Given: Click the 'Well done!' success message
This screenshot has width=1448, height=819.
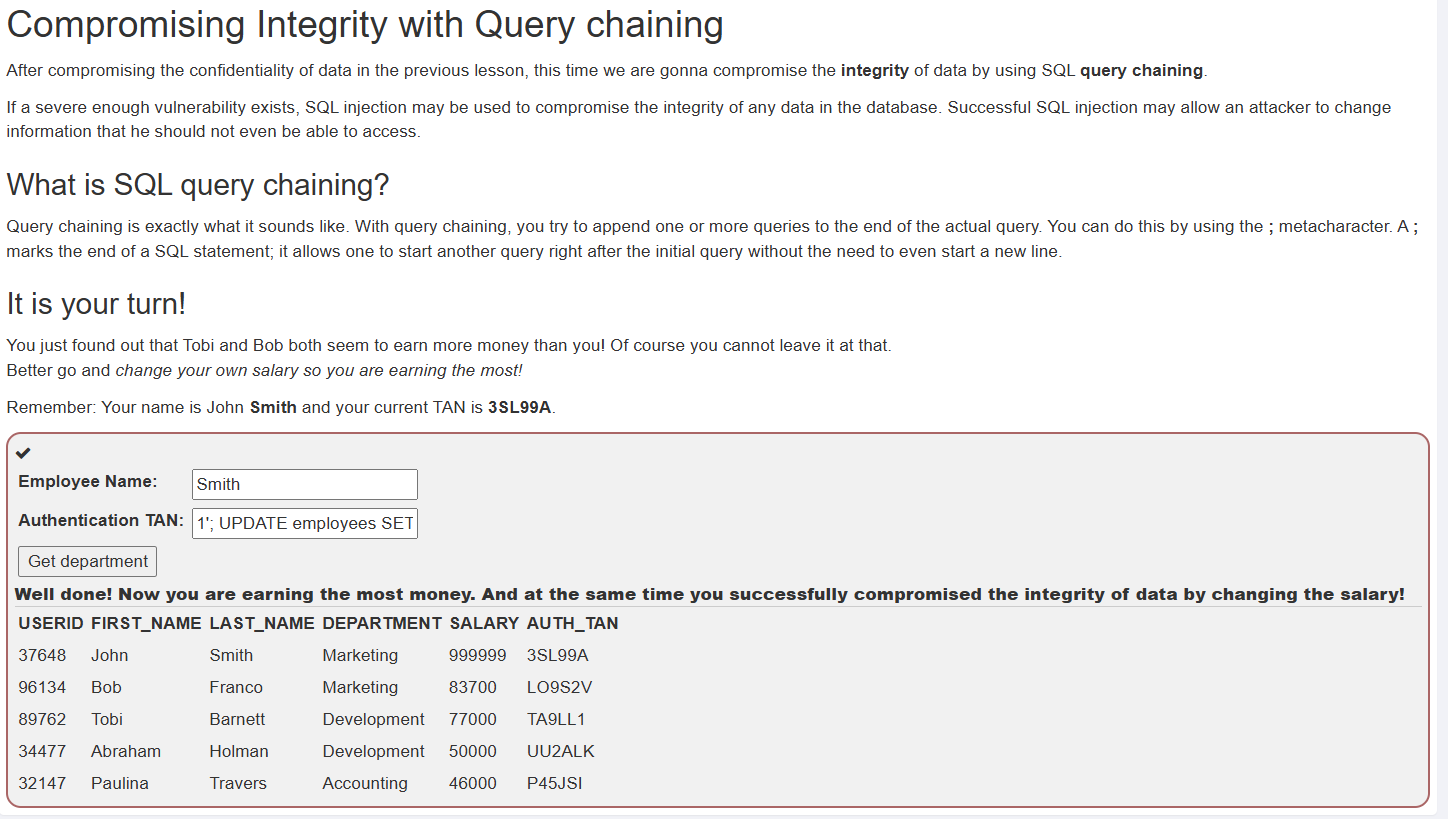Looking at the screenshot, I should [709, 594].
